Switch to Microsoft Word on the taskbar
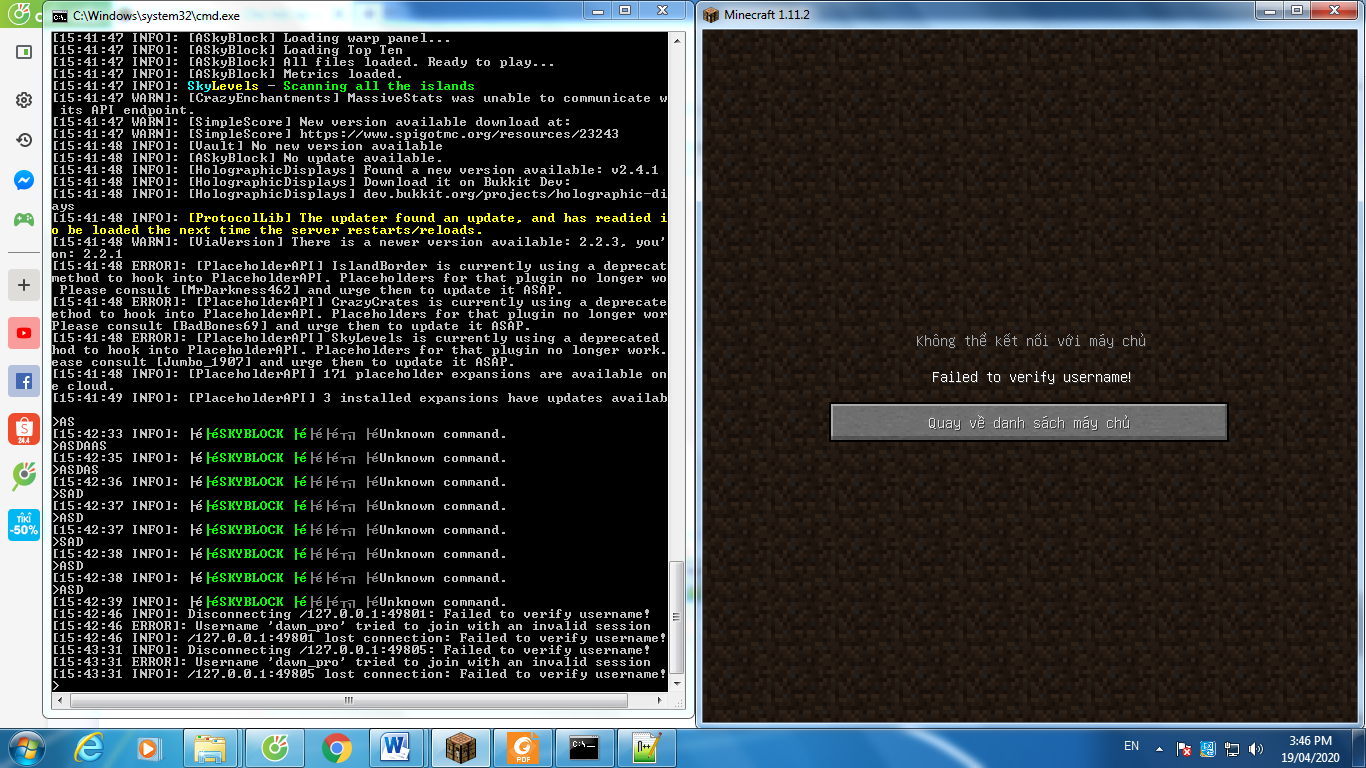 [398, 747]
